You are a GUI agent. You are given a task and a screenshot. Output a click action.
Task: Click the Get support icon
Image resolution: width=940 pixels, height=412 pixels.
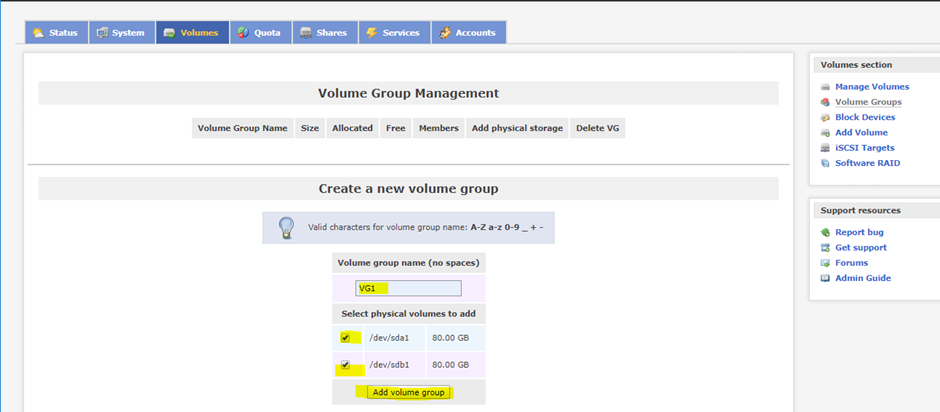tap(825, 248)
